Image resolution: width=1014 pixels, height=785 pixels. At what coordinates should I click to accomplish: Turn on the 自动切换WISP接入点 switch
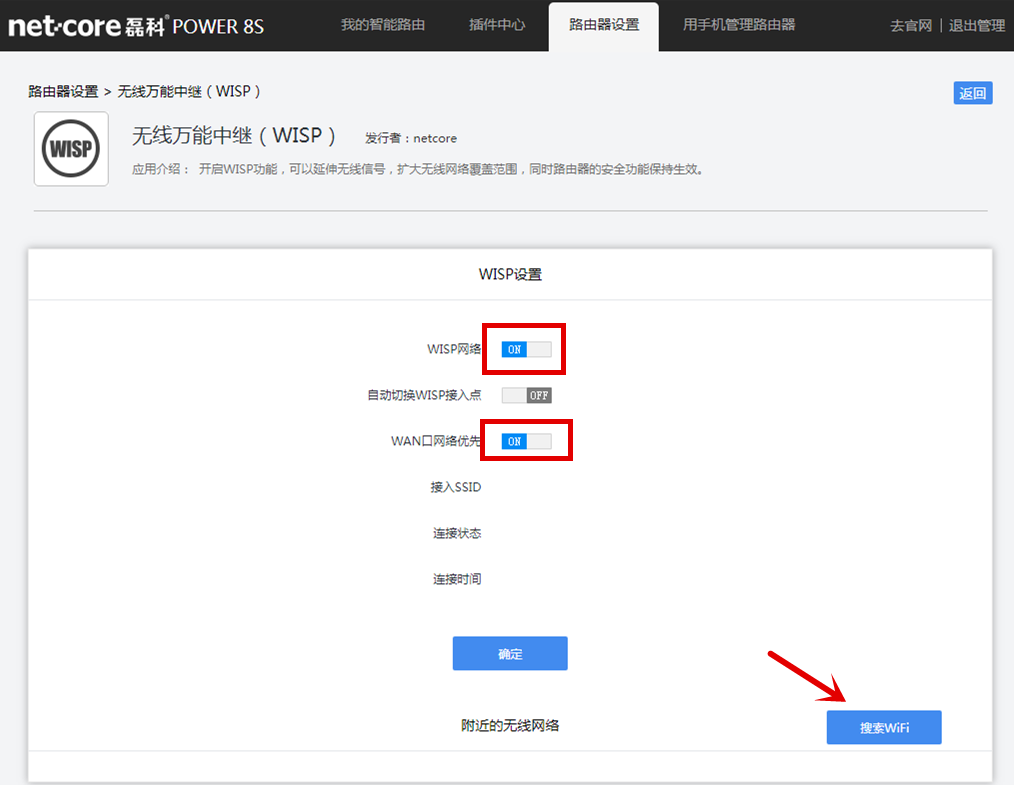pyautogui.click(x=527, y=395)
